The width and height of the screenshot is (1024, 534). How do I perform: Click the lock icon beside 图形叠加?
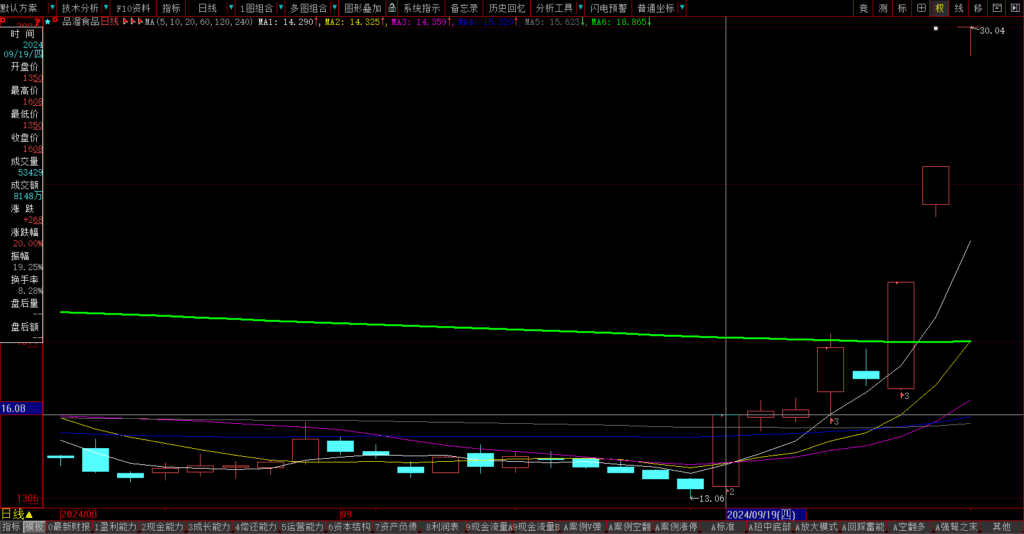point(391,8)
